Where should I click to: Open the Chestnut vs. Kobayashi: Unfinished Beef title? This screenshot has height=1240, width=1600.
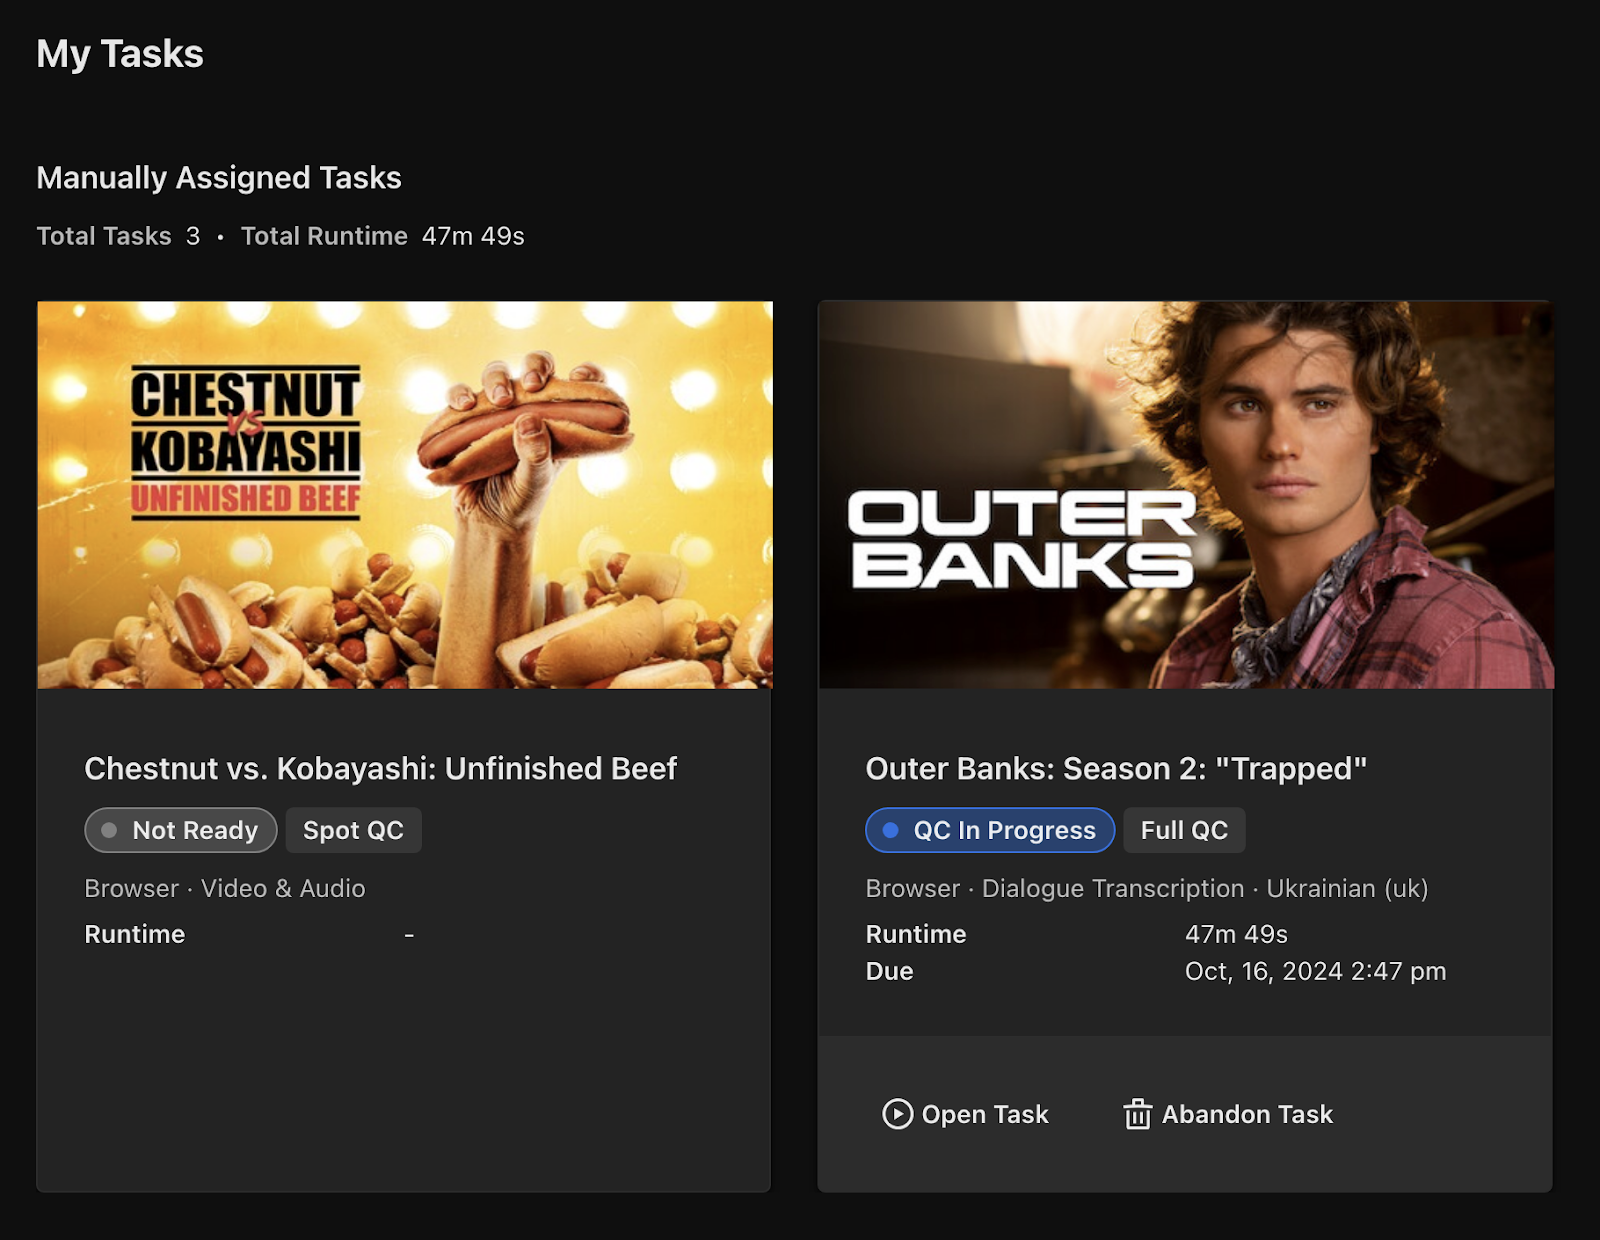(x=380, y=768)
